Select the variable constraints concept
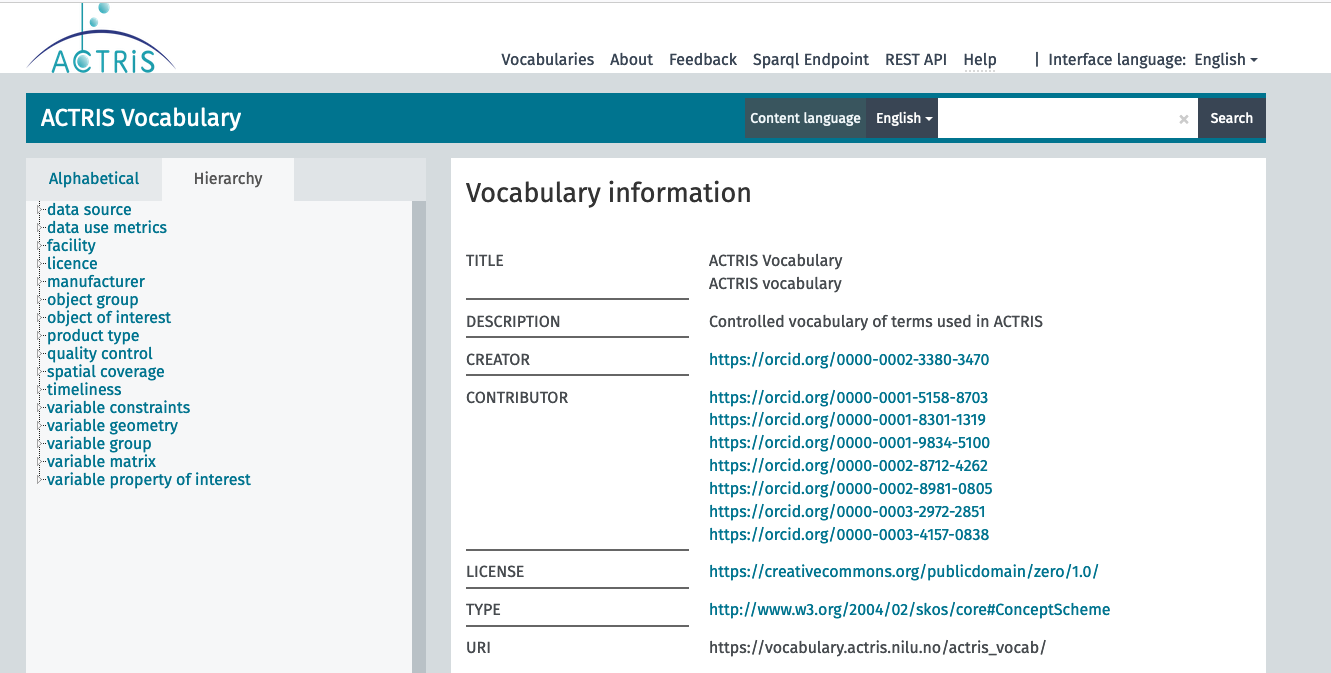 coord(118,408)
